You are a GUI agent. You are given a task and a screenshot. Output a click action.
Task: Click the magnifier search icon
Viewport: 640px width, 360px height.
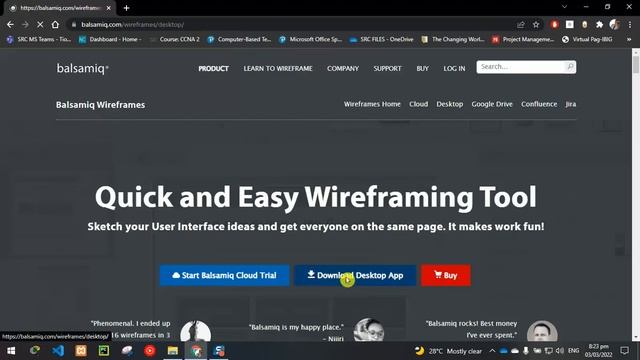[570, 67]
